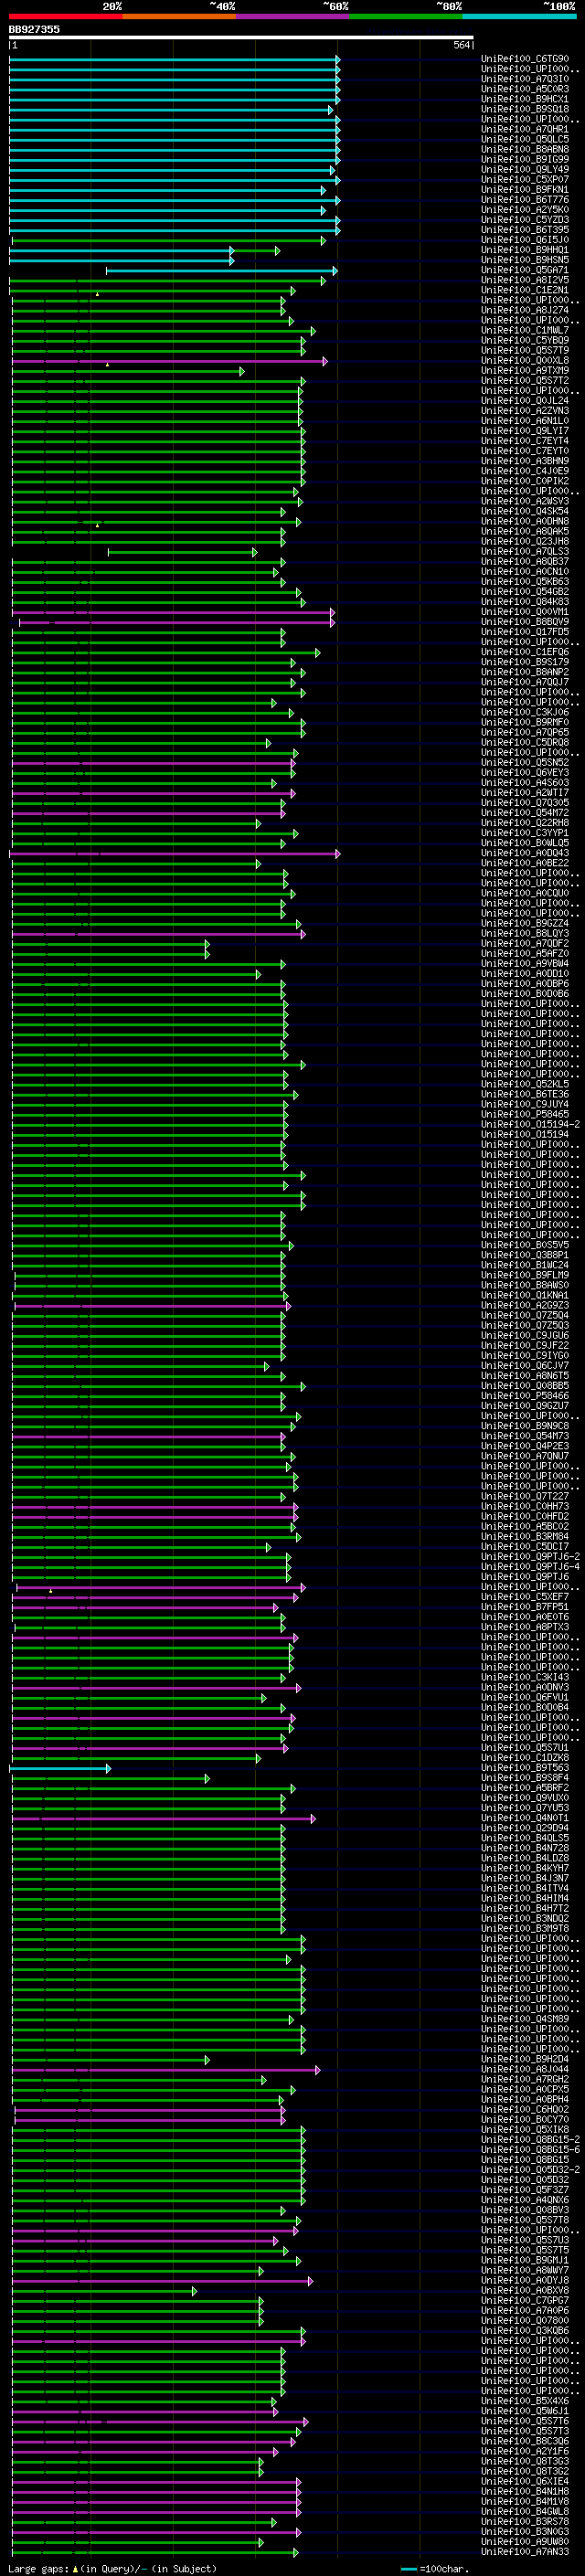
Task: Open hit UniRef100_A7QHR1
Action: (x=525, y=129)
